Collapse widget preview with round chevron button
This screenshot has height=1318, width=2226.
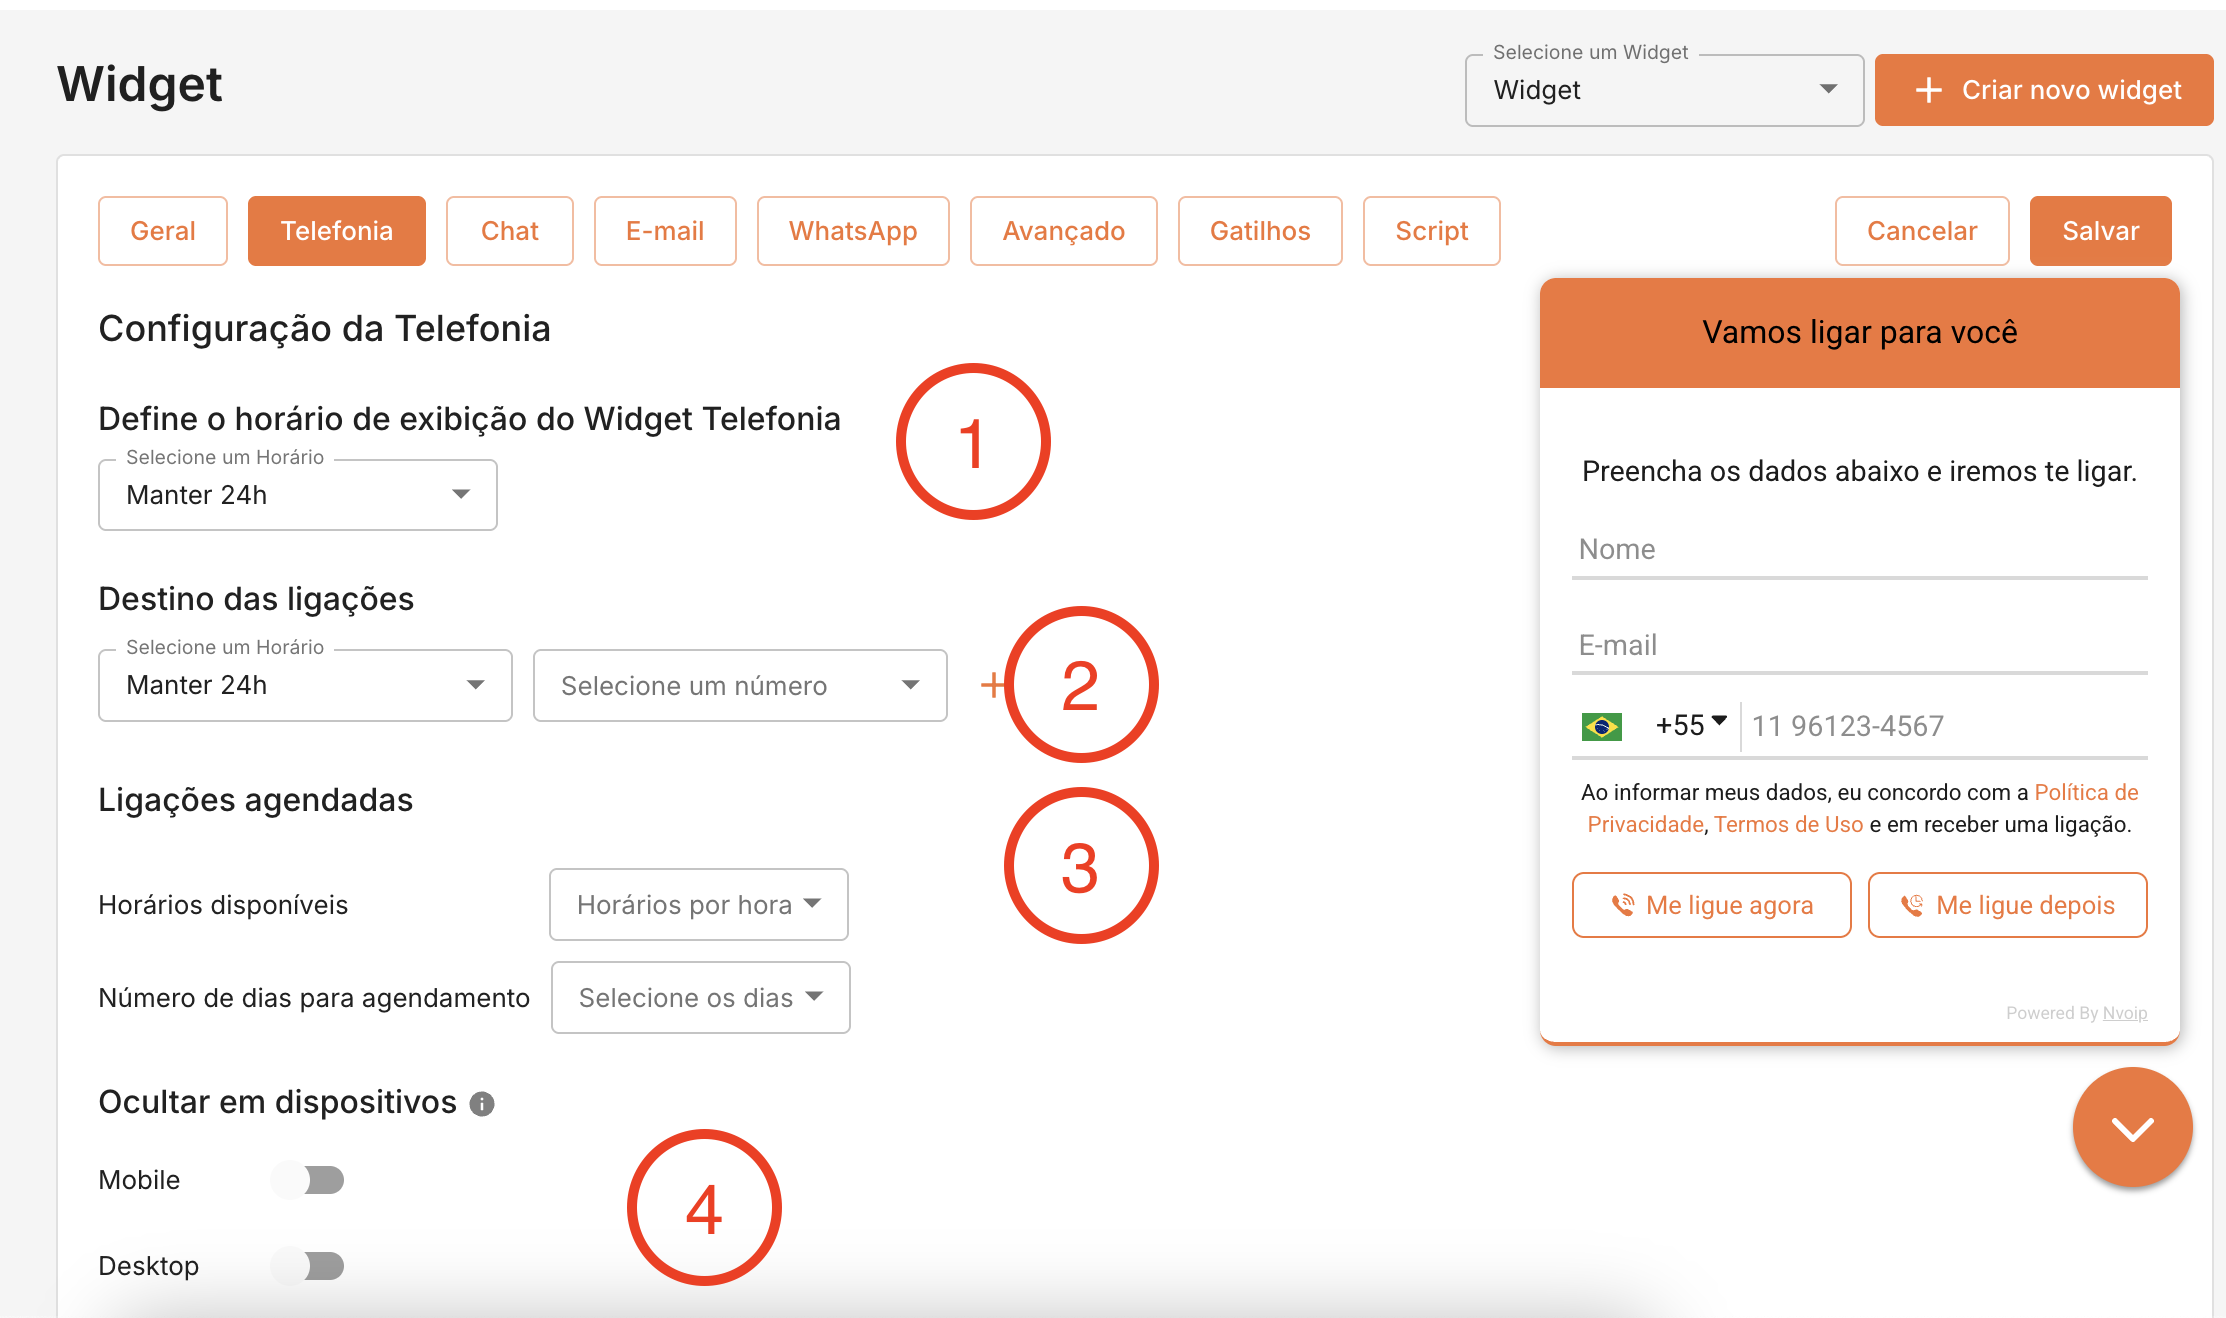(2132, 1127)
